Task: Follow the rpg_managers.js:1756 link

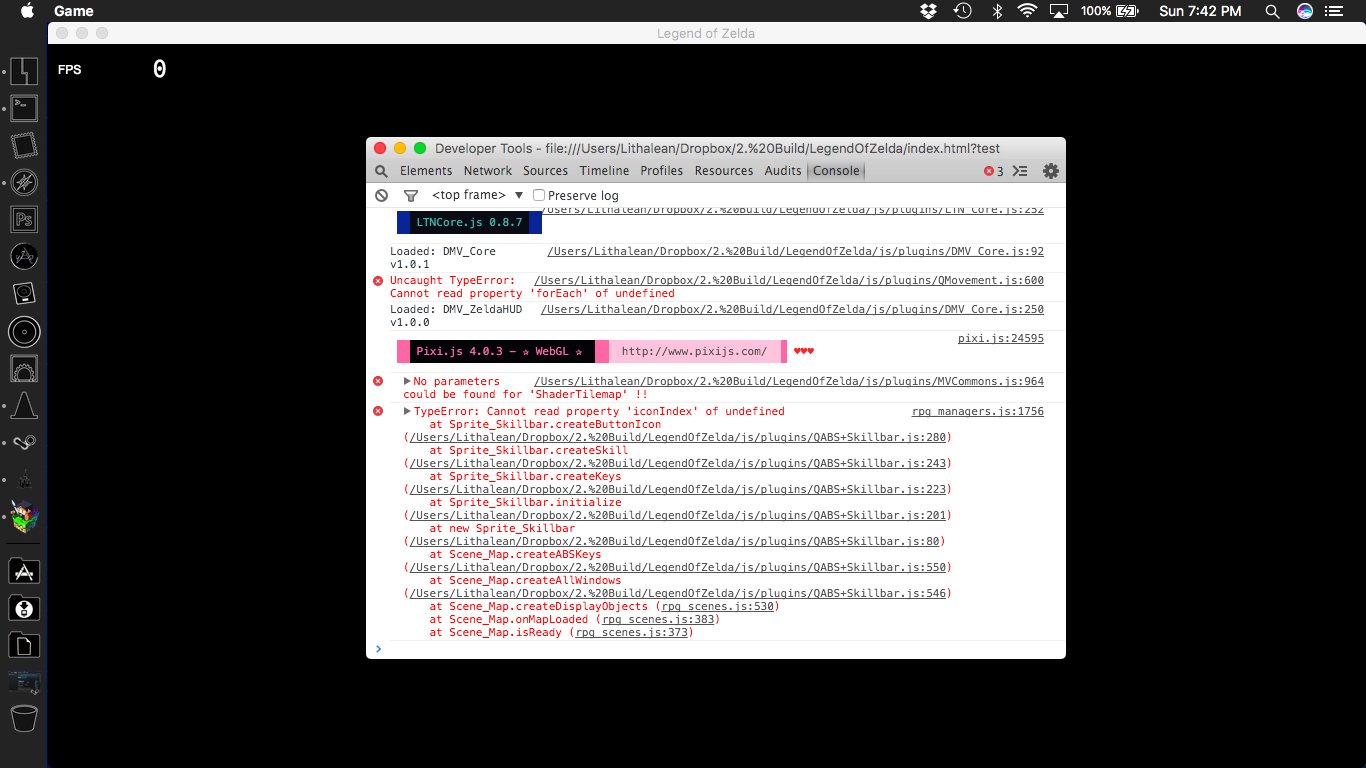Action: pyautogui.click(x=978, y=411)
